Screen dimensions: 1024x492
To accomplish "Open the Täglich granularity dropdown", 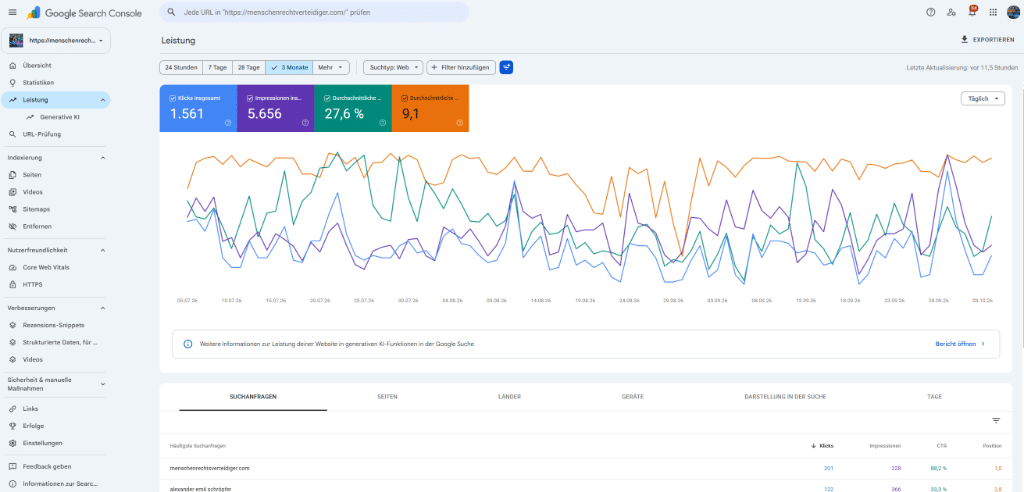I will click(x=983, y=99).
